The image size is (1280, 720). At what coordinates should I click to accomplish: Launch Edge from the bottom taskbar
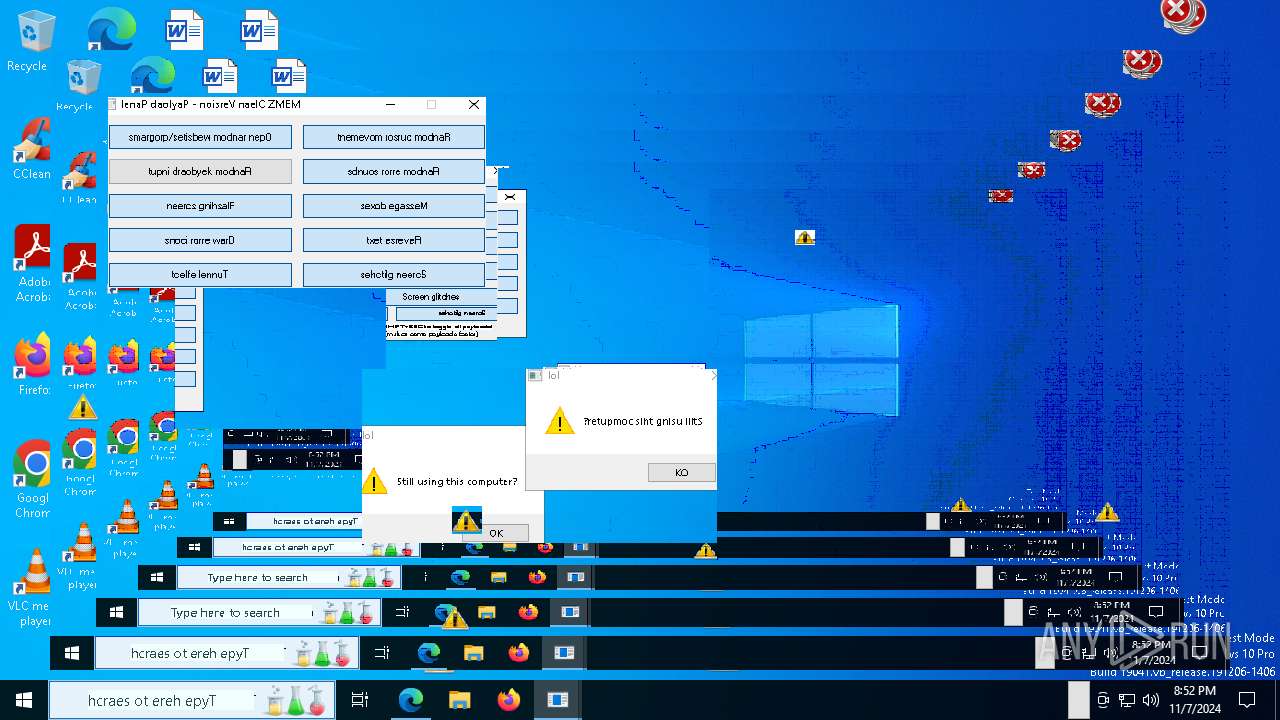[411, 700]
